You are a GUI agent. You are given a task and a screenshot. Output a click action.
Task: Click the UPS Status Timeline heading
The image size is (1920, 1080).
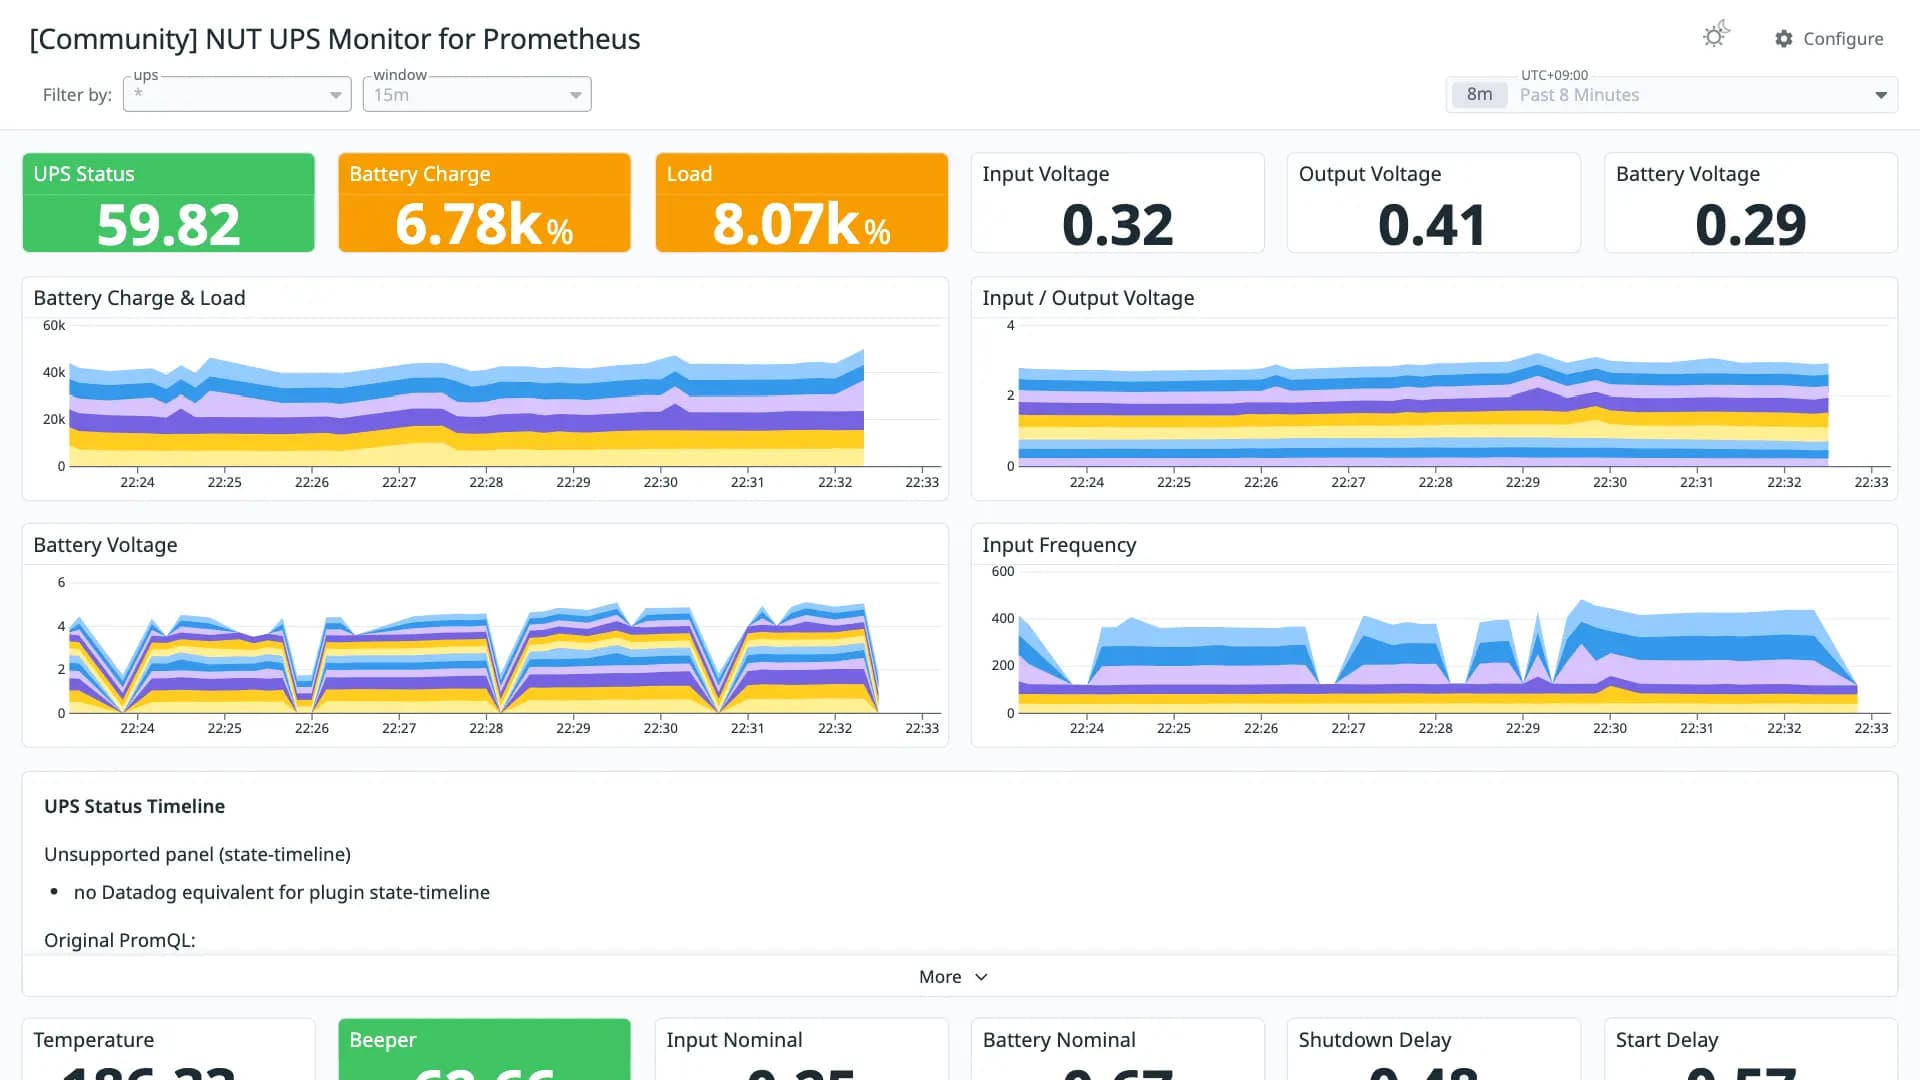tap(134, 806)
